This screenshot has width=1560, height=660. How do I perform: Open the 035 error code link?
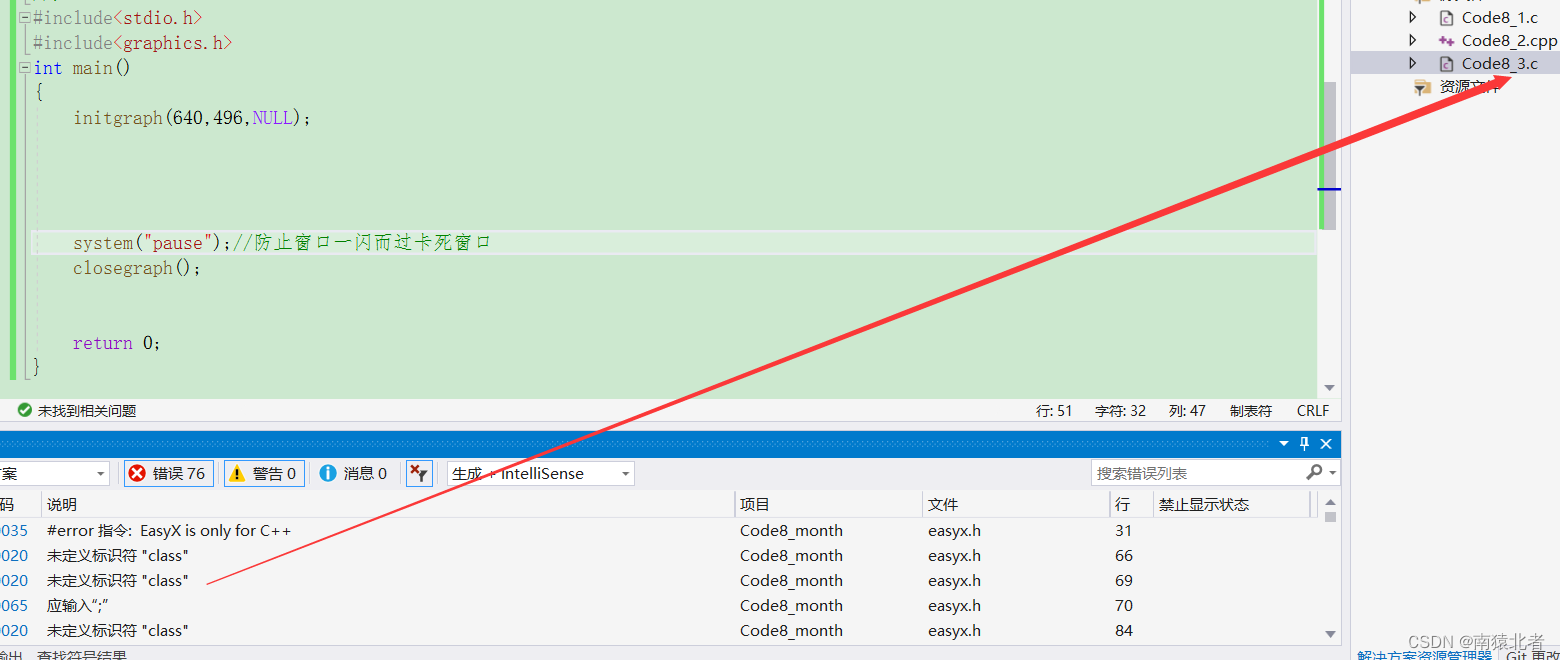[14, 531]
